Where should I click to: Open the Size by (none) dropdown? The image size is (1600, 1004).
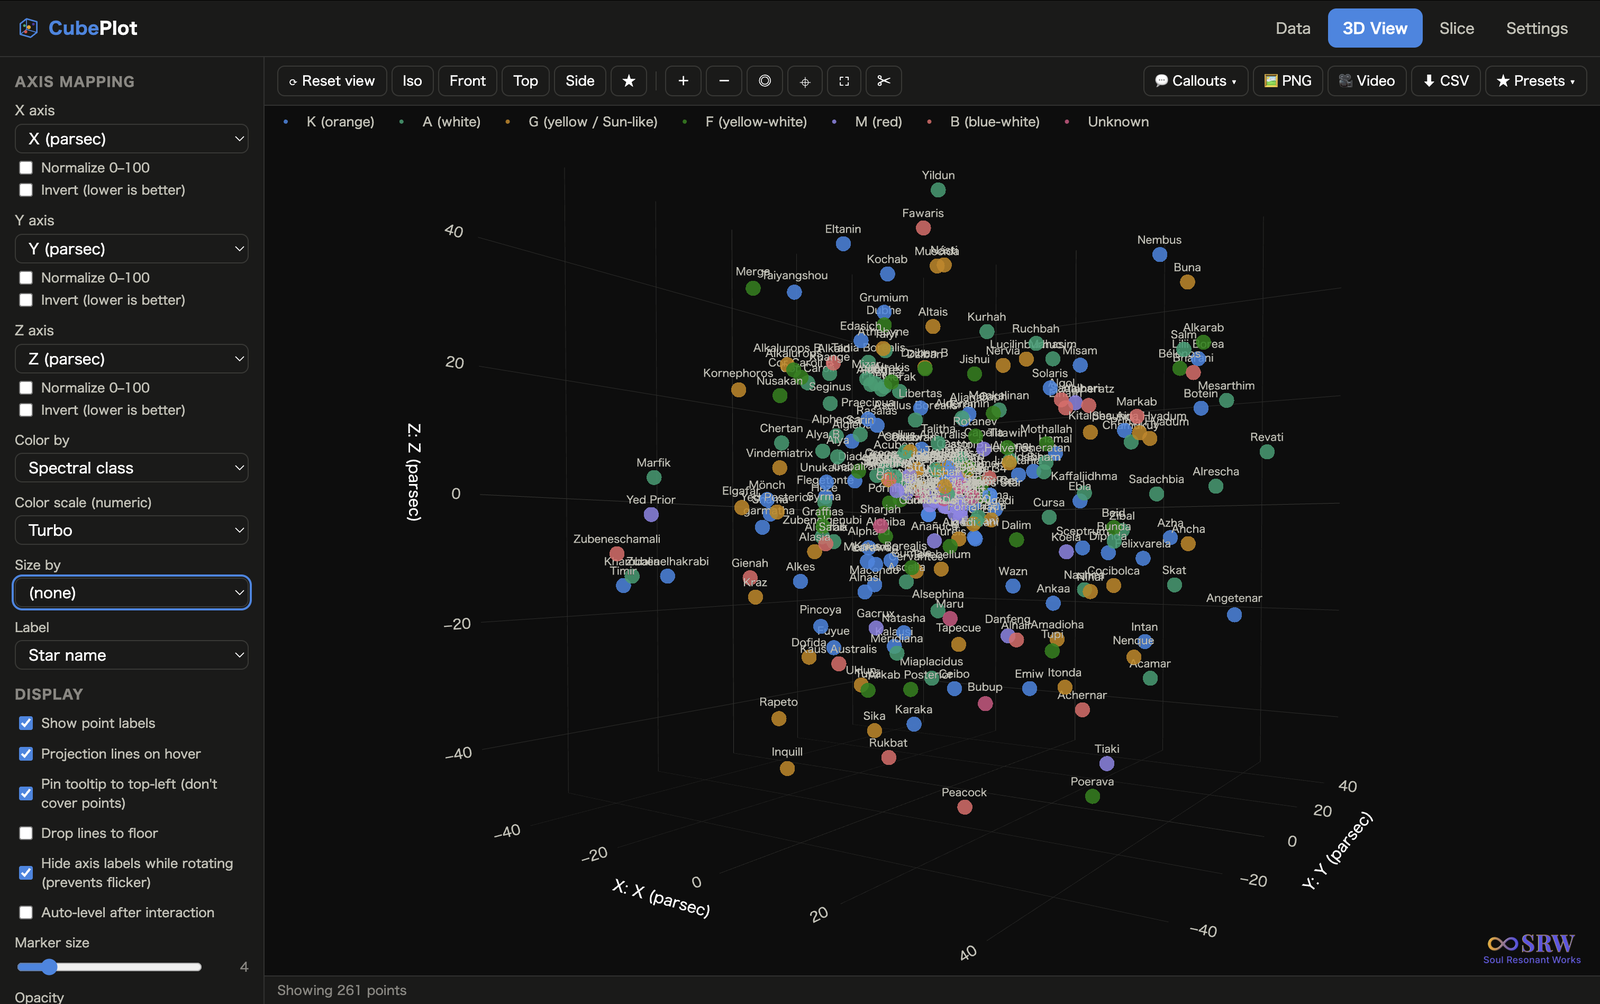click(x=132, y=593)
